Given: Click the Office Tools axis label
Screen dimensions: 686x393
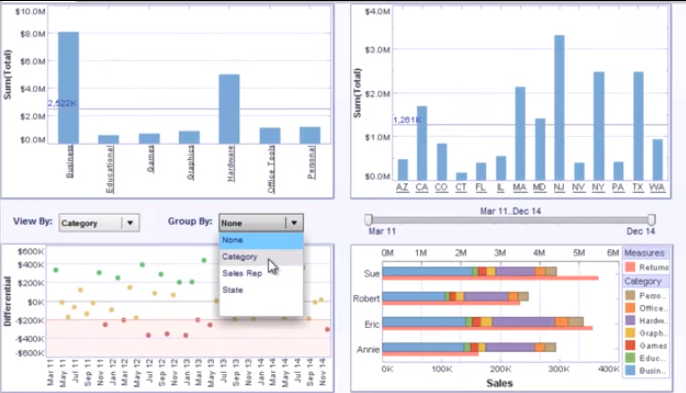Looking at the screenshot, I should 271,169.
